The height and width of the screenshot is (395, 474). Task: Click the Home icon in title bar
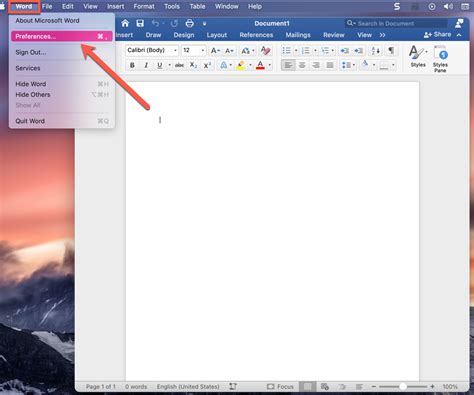(x=125, y=23)
